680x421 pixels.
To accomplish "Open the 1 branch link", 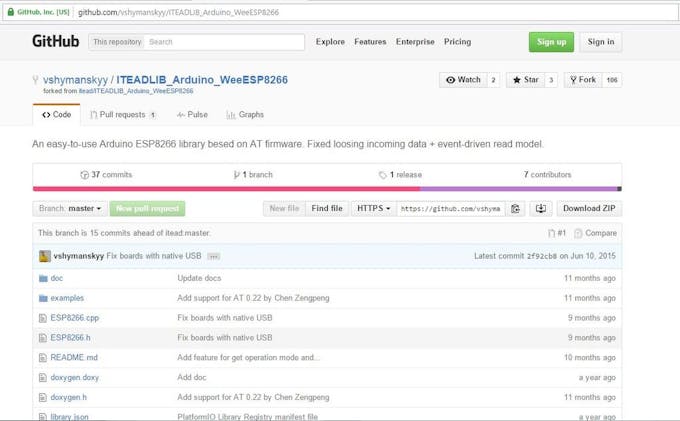I will pos(253,175).
